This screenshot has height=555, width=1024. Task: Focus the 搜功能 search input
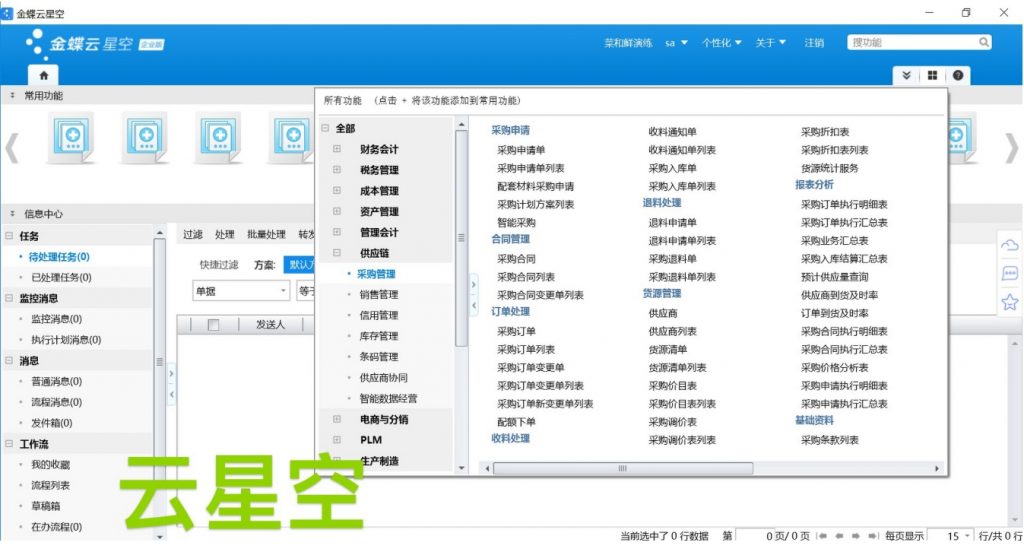[x=912, y=42]
